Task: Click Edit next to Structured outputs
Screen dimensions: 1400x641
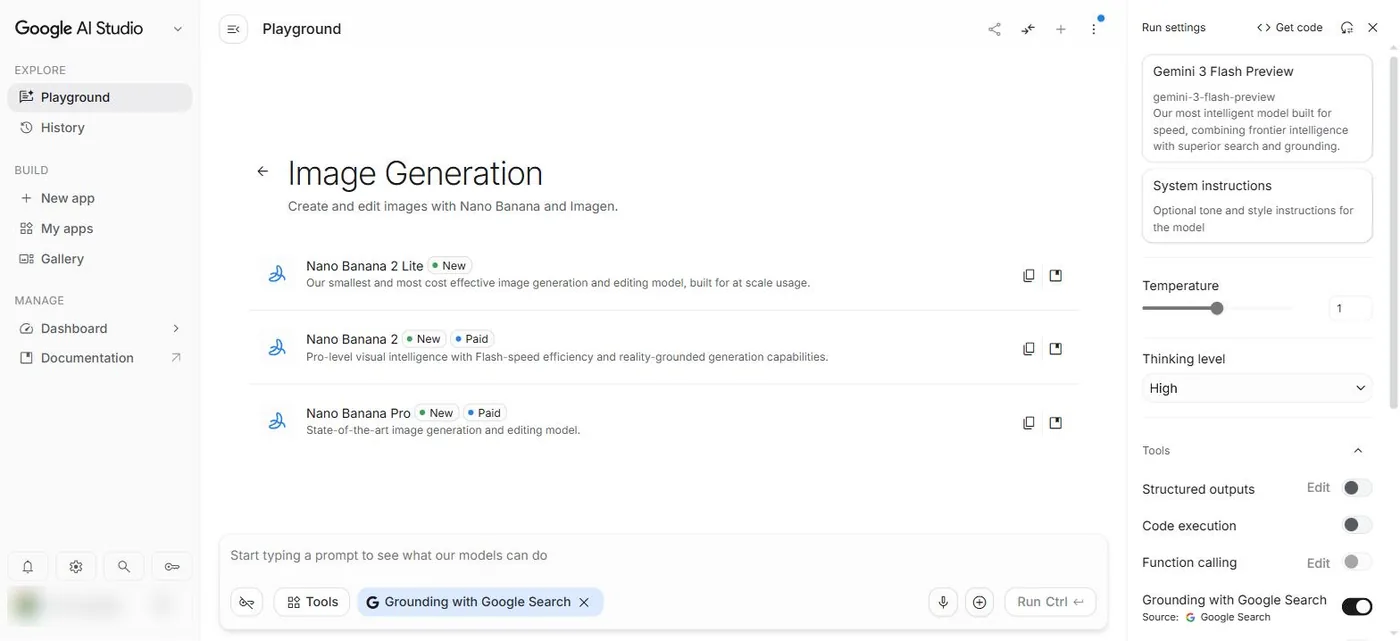Action: 1318,488
